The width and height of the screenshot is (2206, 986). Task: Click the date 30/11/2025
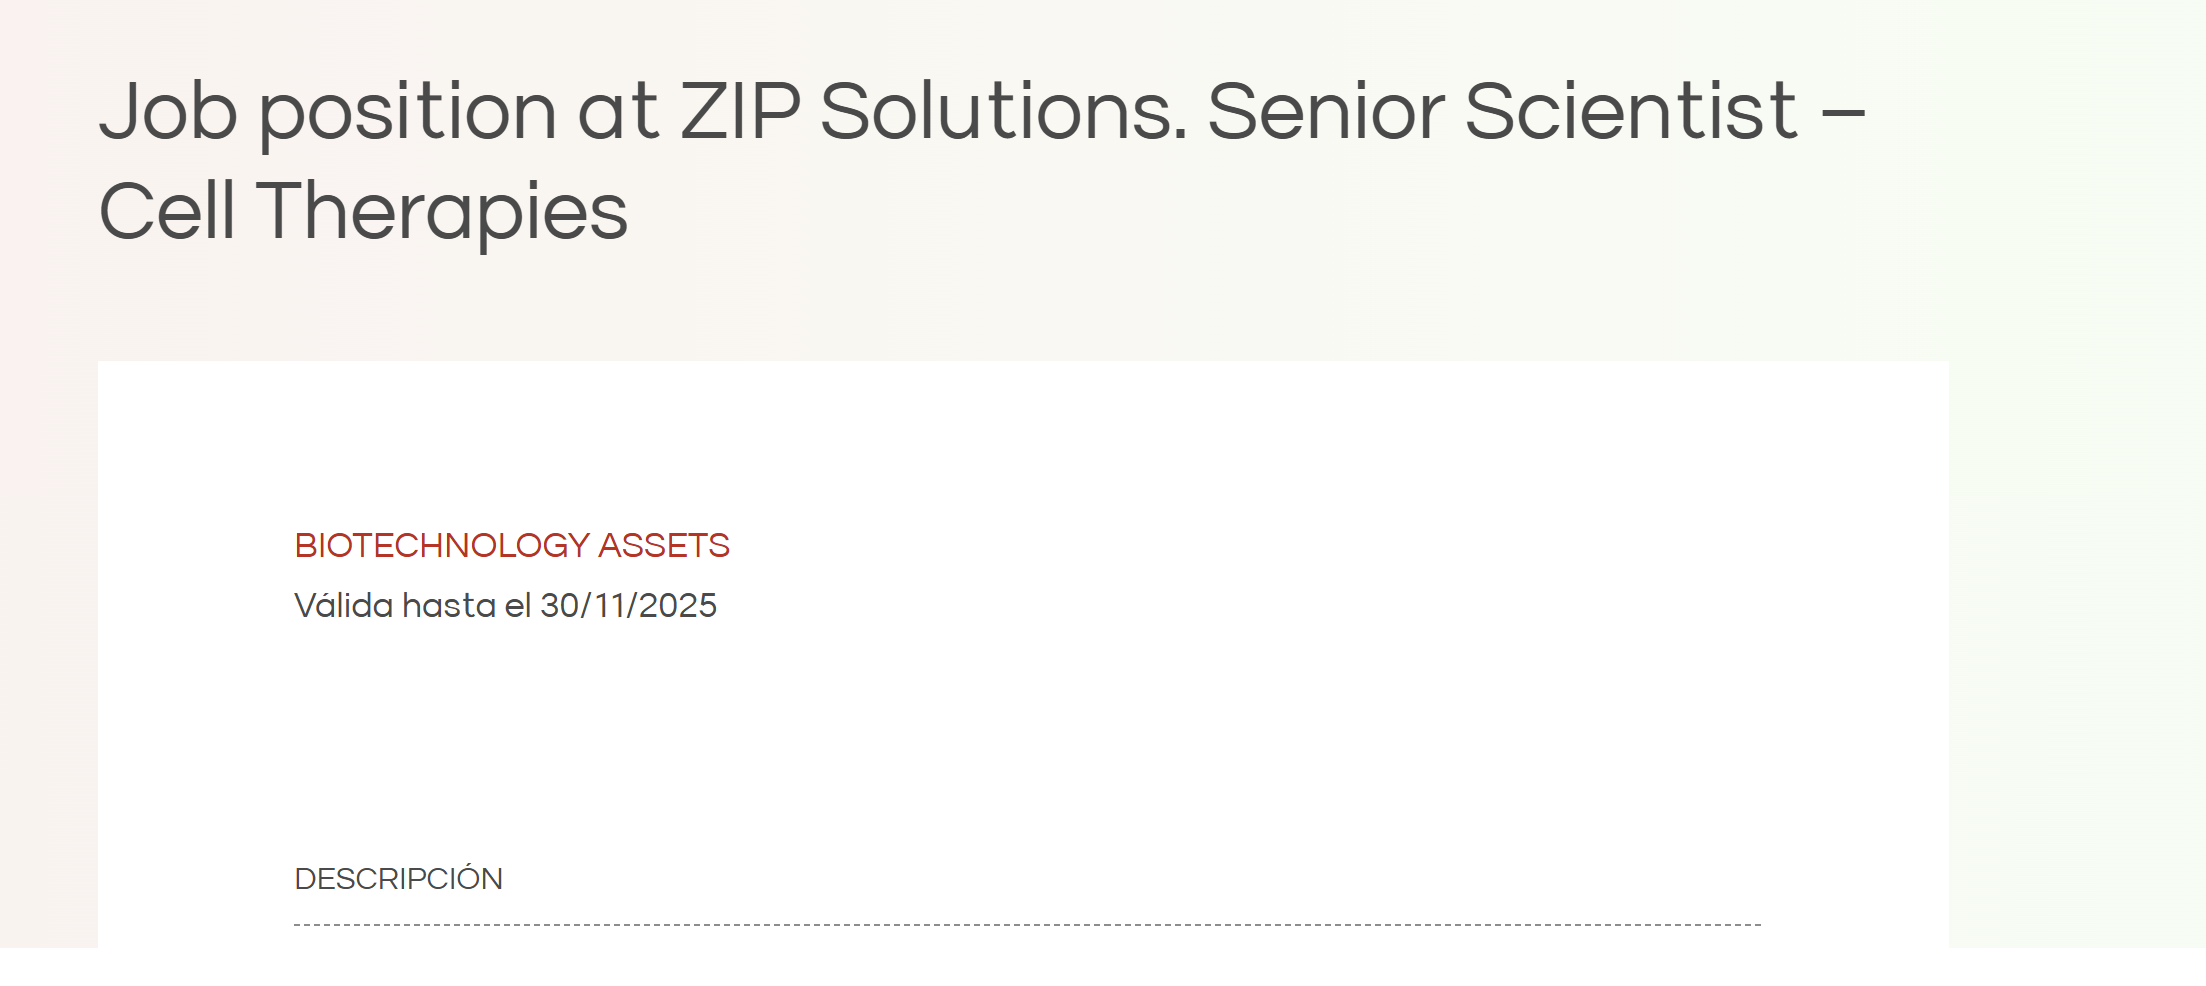629,606
